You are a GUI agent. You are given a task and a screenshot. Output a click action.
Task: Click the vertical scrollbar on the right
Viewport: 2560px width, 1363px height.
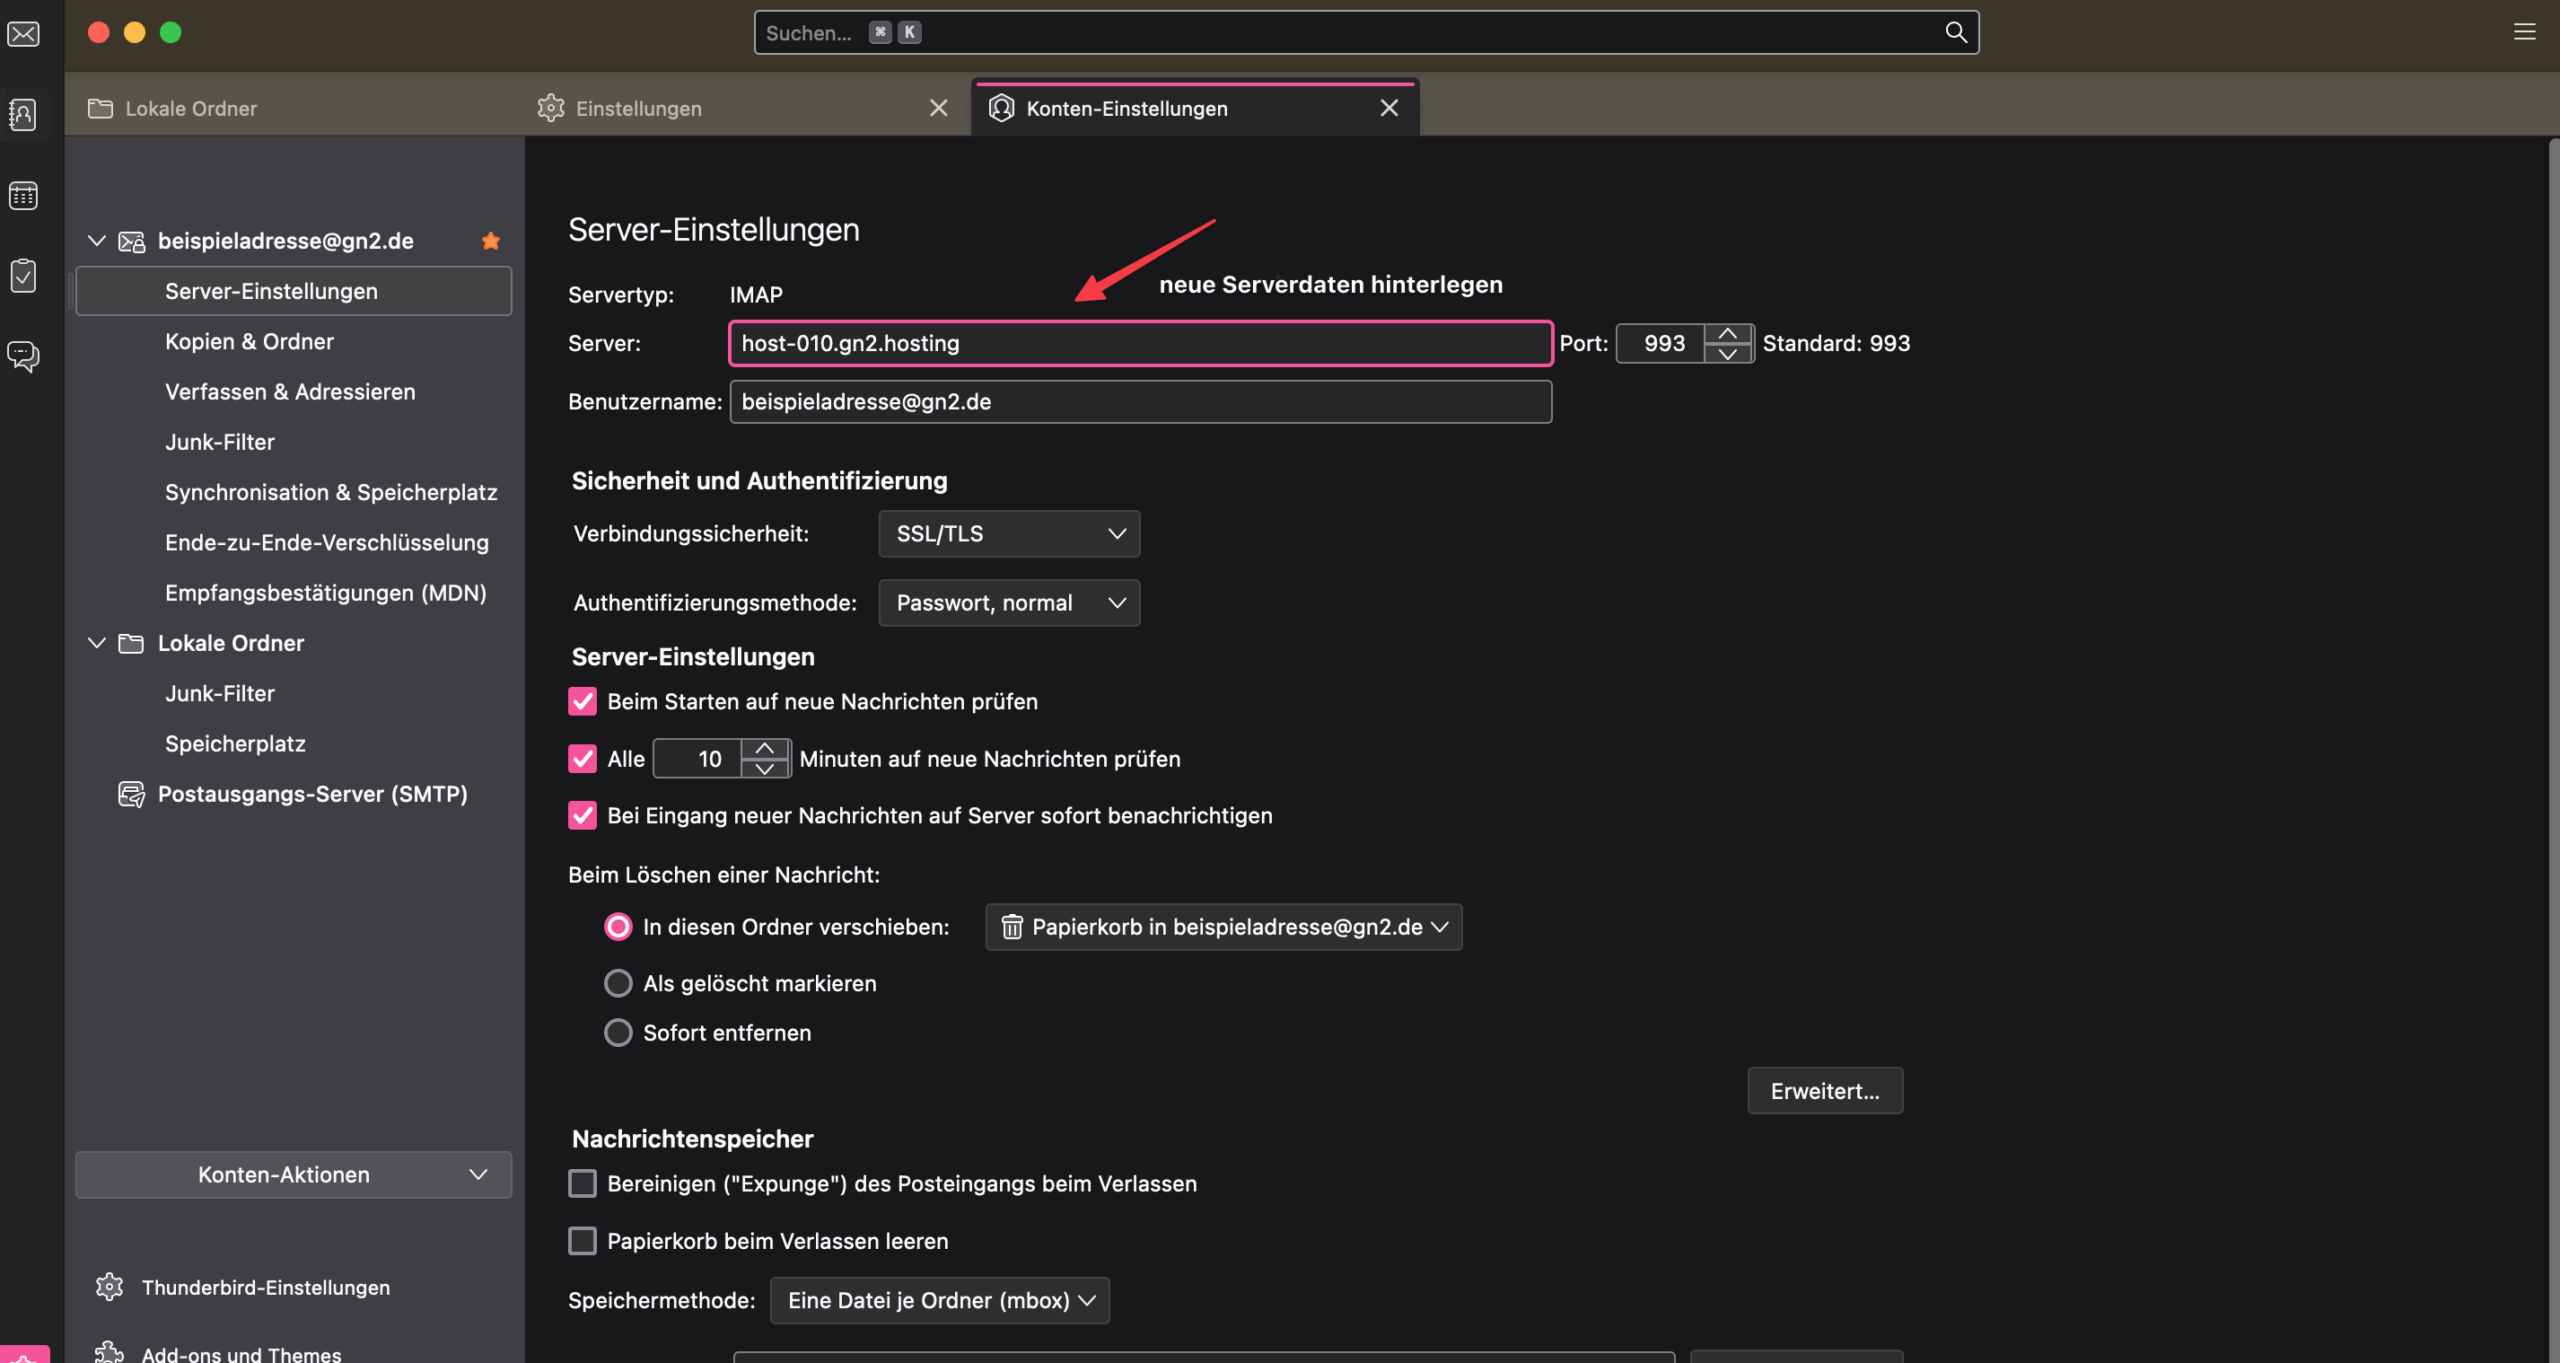click(2553, 750)
